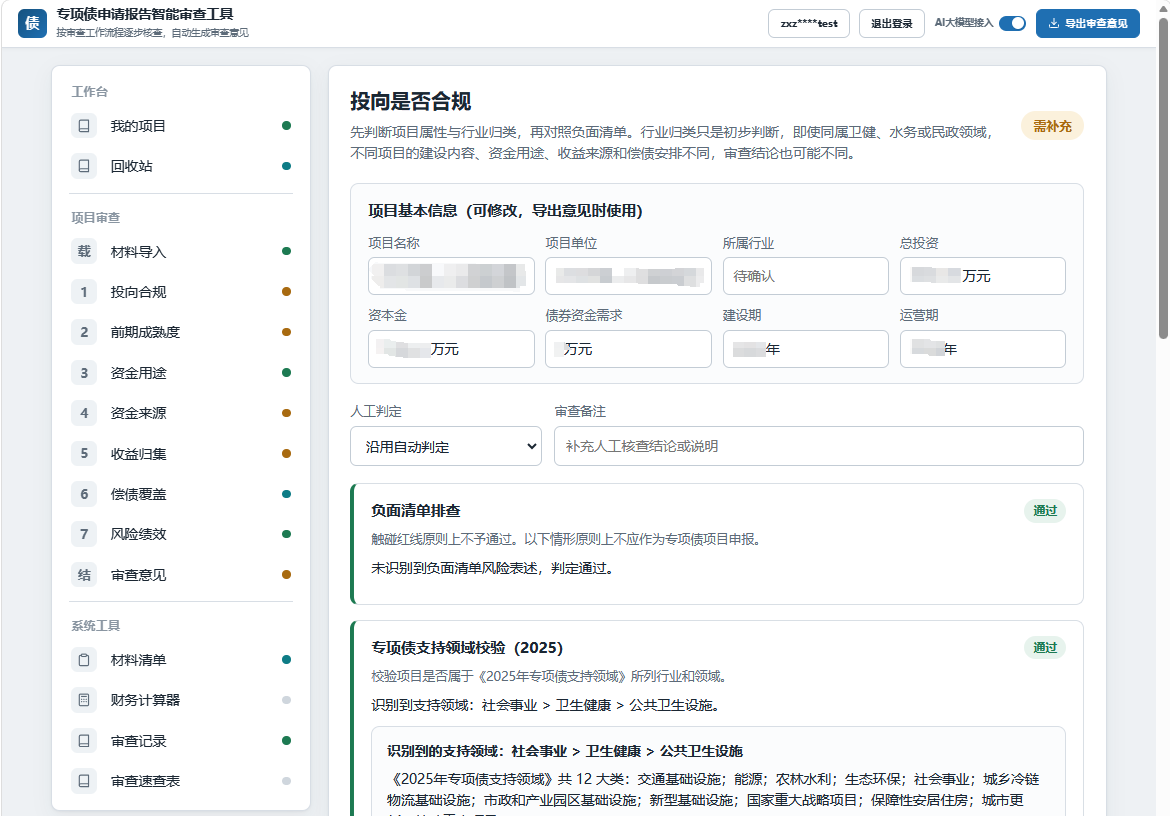Open the 人工判定 dropdown
The height and width of the screenshot is (816, 1170).
445,446
